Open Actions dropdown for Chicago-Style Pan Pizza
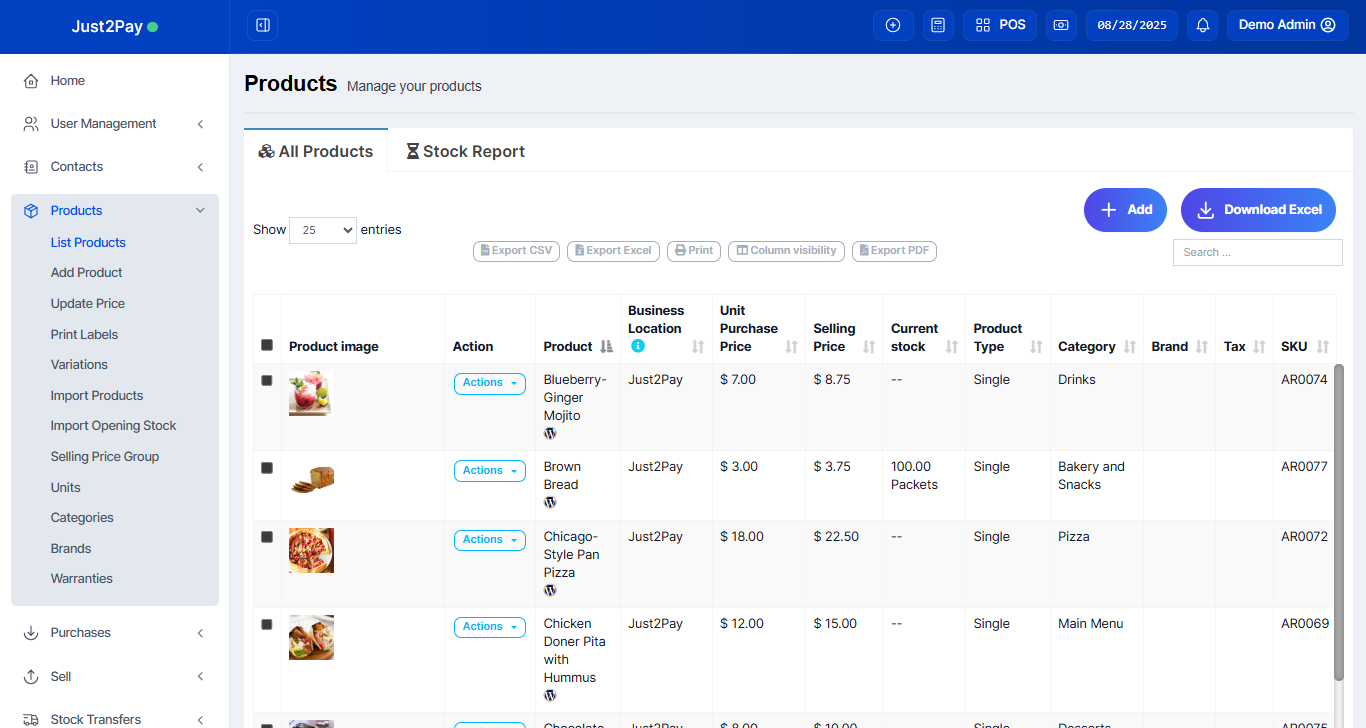Viewport: 1366px width, 728px height. 489,540
